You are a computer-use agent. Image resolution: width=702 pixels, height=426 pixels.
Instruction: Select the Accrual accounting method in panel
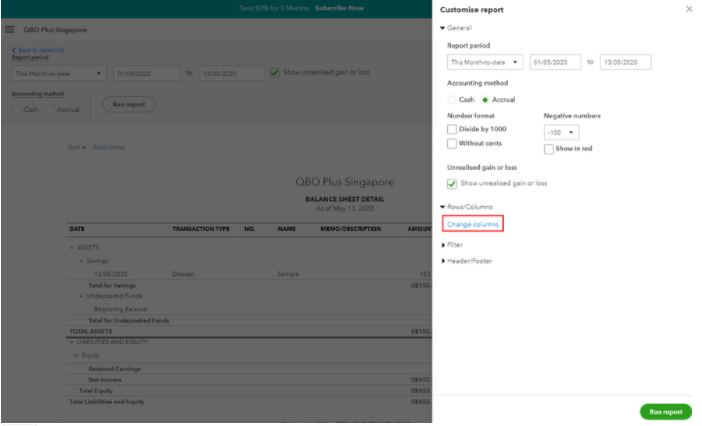pos(485,100)
